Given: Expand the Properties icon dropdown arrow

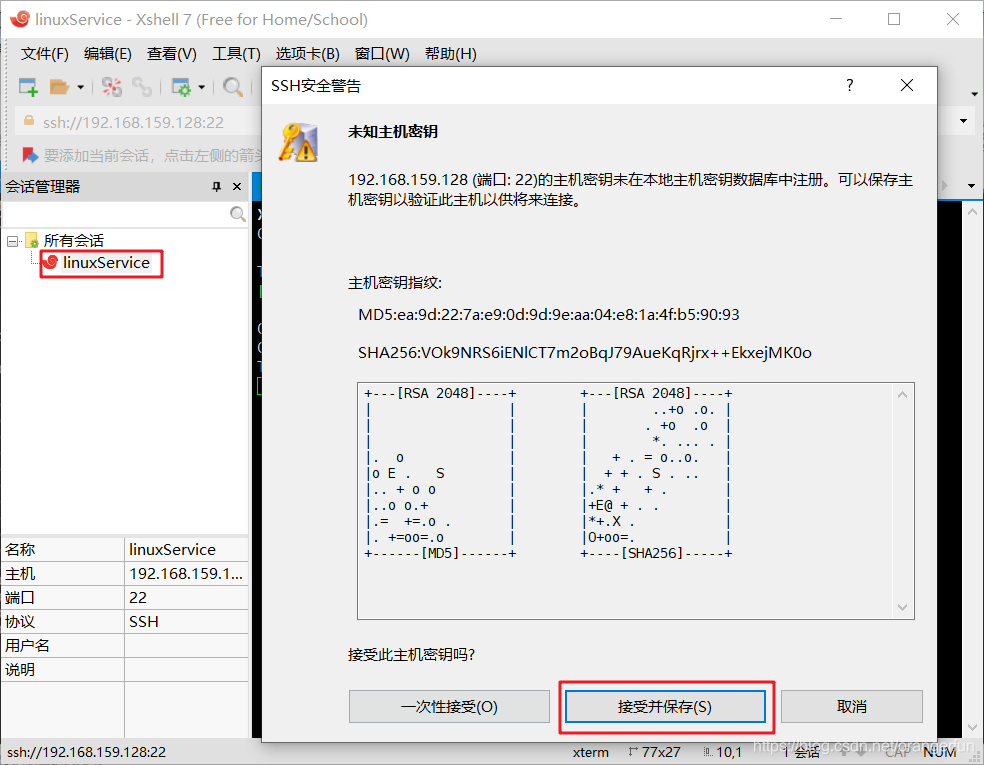Looking at the screenshot, I should 201,87.
